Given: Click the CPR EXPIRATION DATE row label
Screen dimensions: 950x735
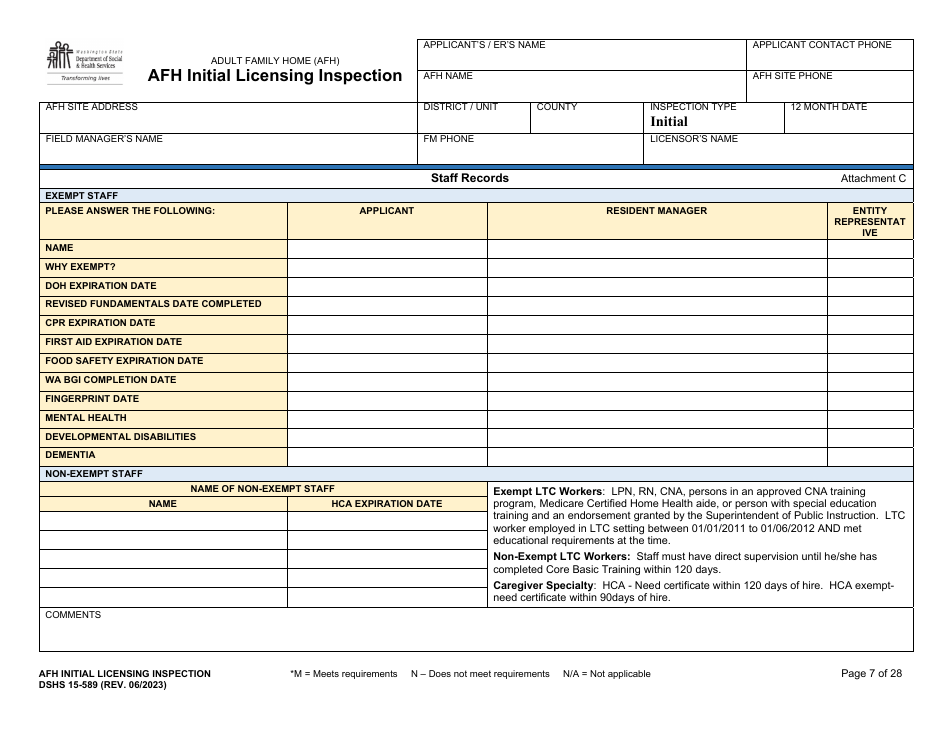Looking at the screenshot, I should pos(100,323).
